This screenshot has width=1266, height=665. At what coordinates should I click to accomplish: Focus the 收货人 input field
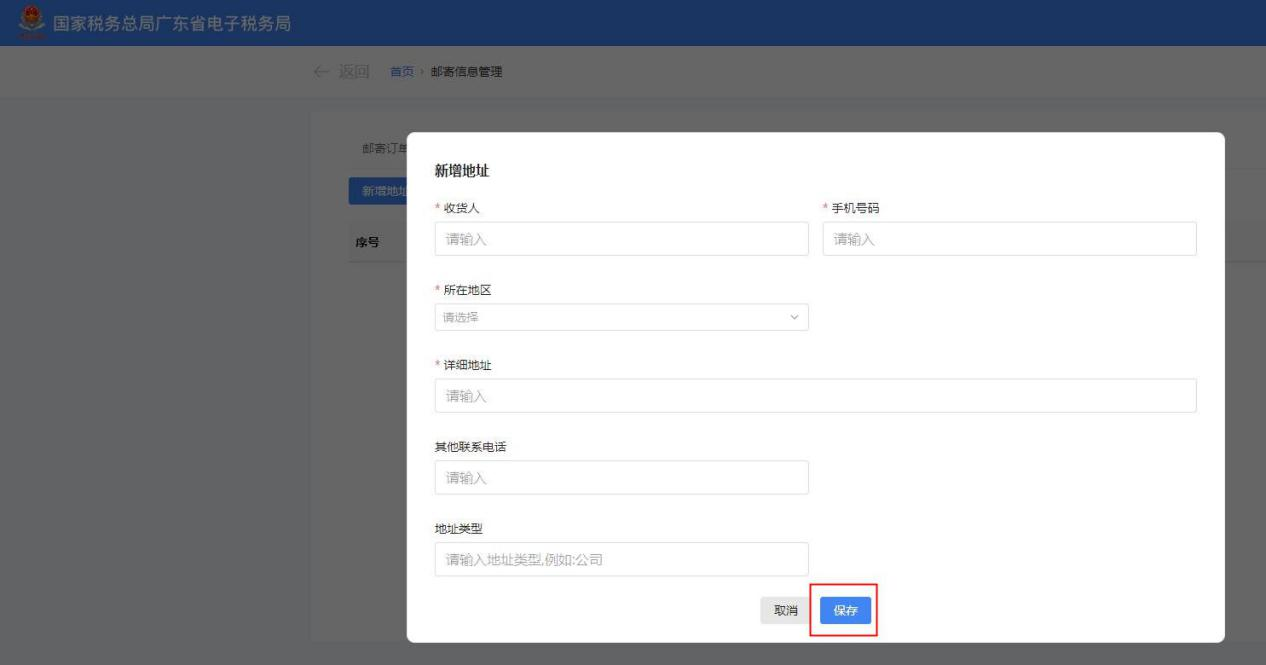tap(621, 239)
